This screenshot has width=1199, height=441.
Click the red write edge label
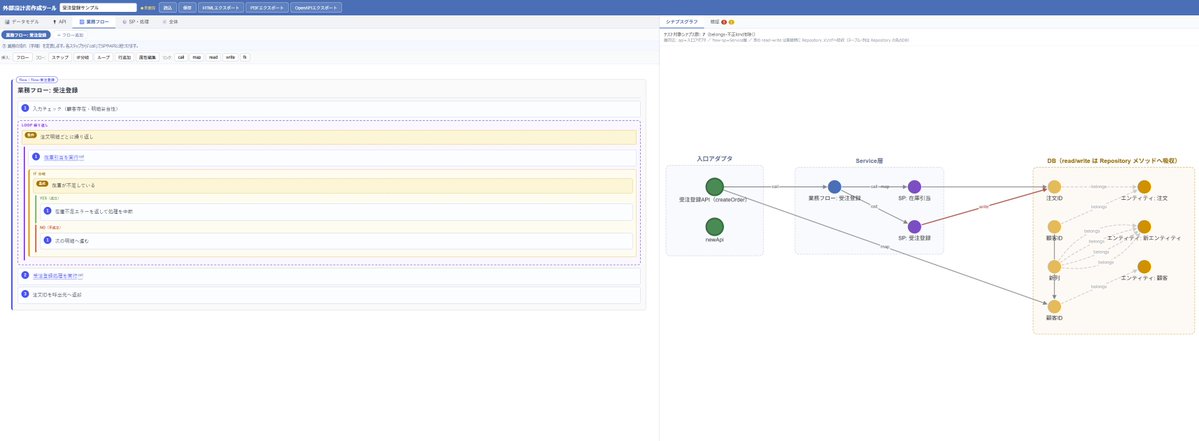click(983, 206)
